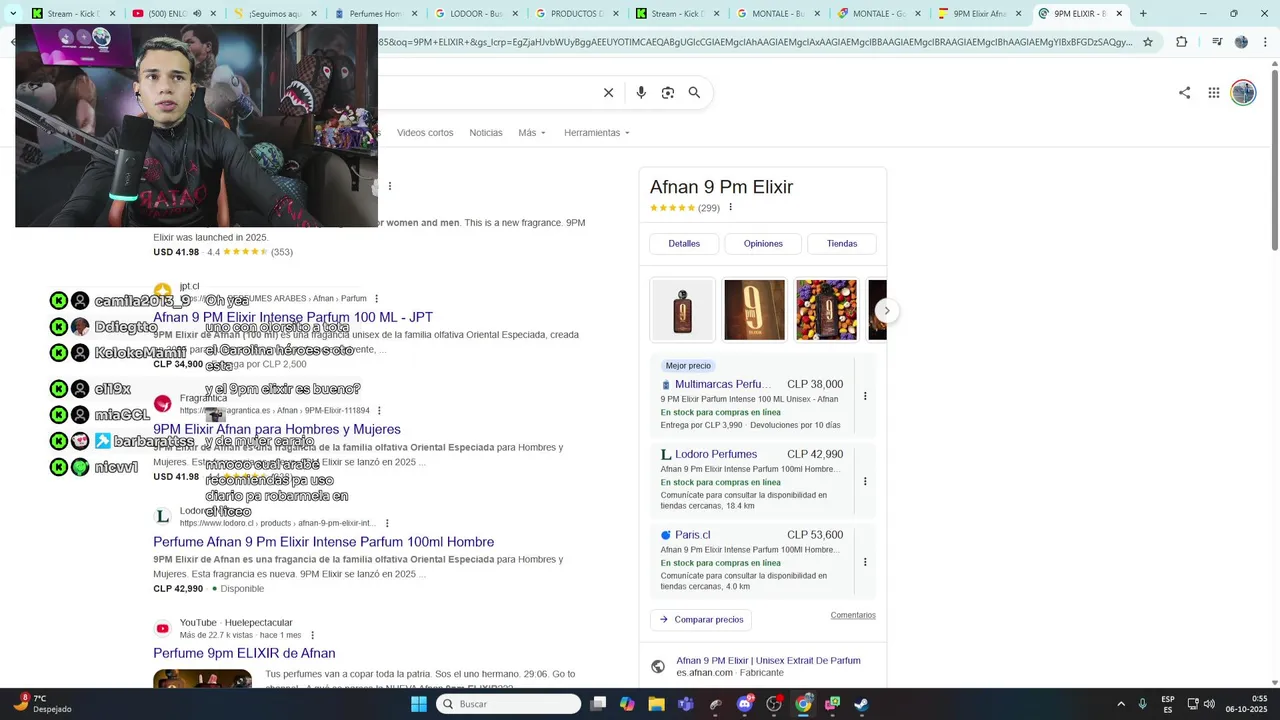Open options for the Multimarcas Perfumes offer

[x=865, y=396]
